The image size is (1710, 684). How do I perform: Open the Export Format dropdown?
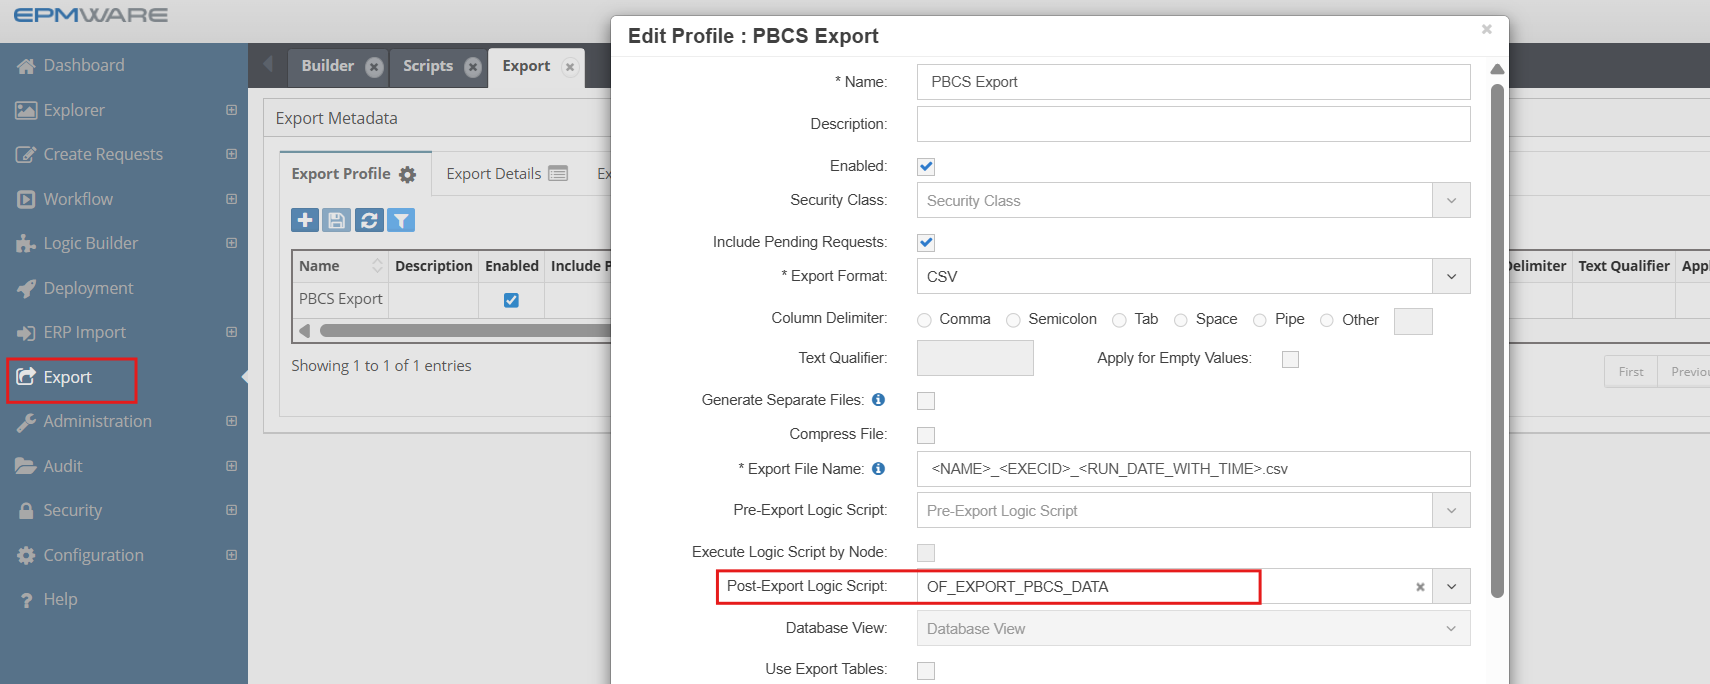pos(1451,276)
